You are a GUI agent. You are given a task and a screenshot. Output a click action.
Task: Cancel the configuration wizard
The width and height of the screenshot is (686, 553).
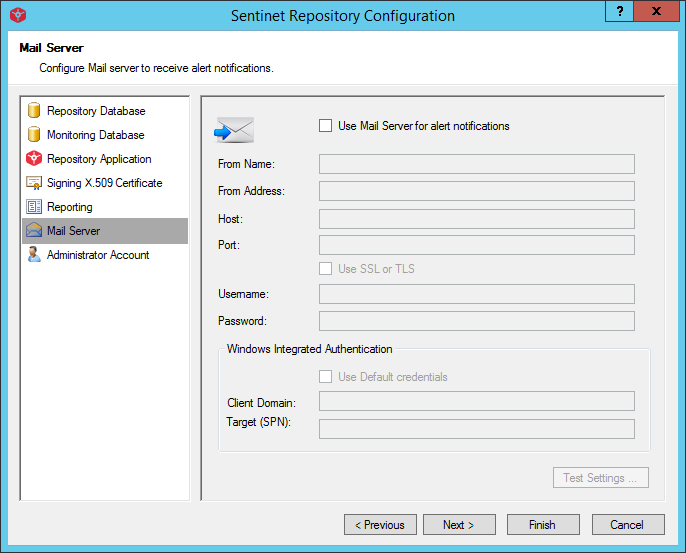[x=628, y=525]
